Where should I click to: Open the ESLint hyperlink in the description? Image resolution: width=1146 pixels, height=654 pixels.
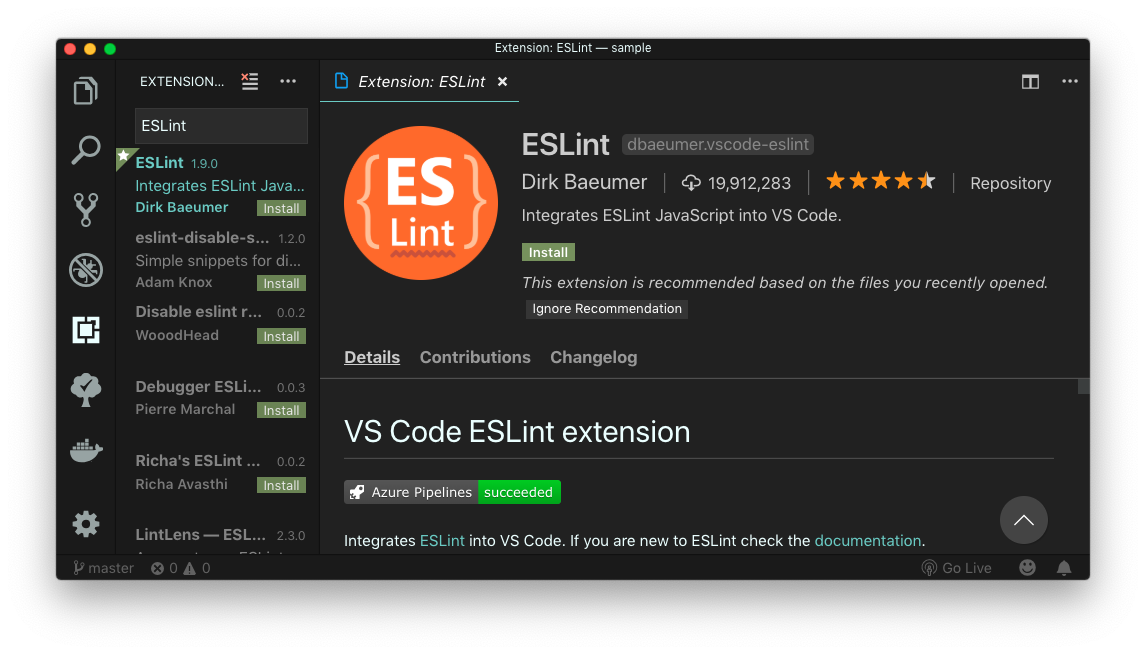[x=442, y=541]
